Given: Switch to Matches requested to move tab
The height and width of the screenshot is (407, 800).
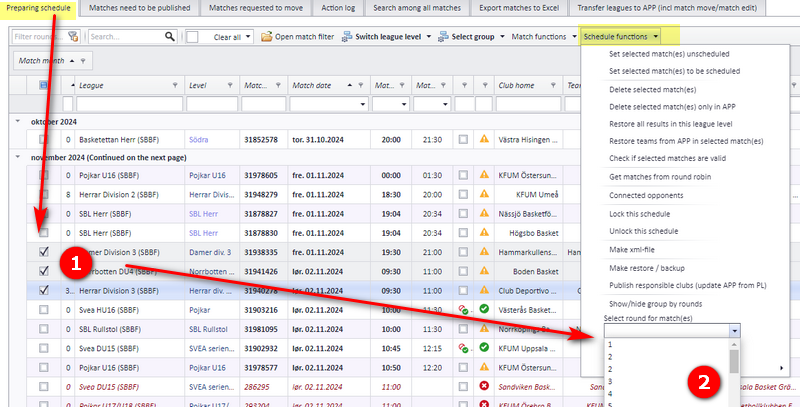Looking at the screenshot, I should [x=256, y=8].
